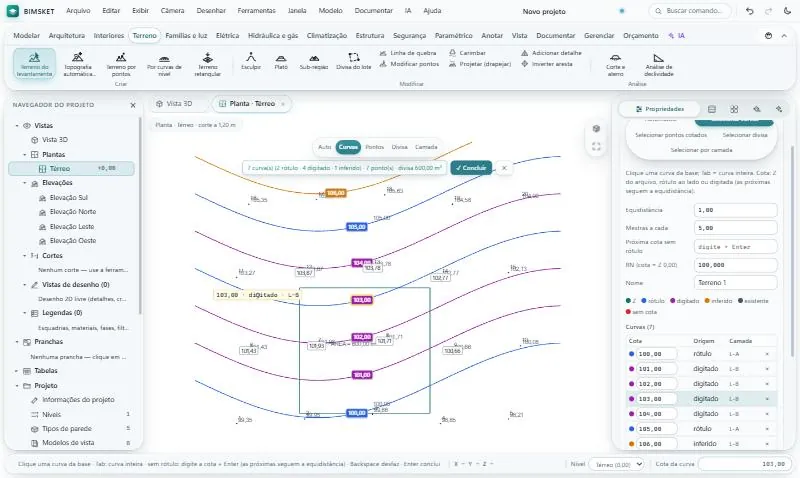
Task: Choose Carimbar in the ribbon
Action: (467, 53)
